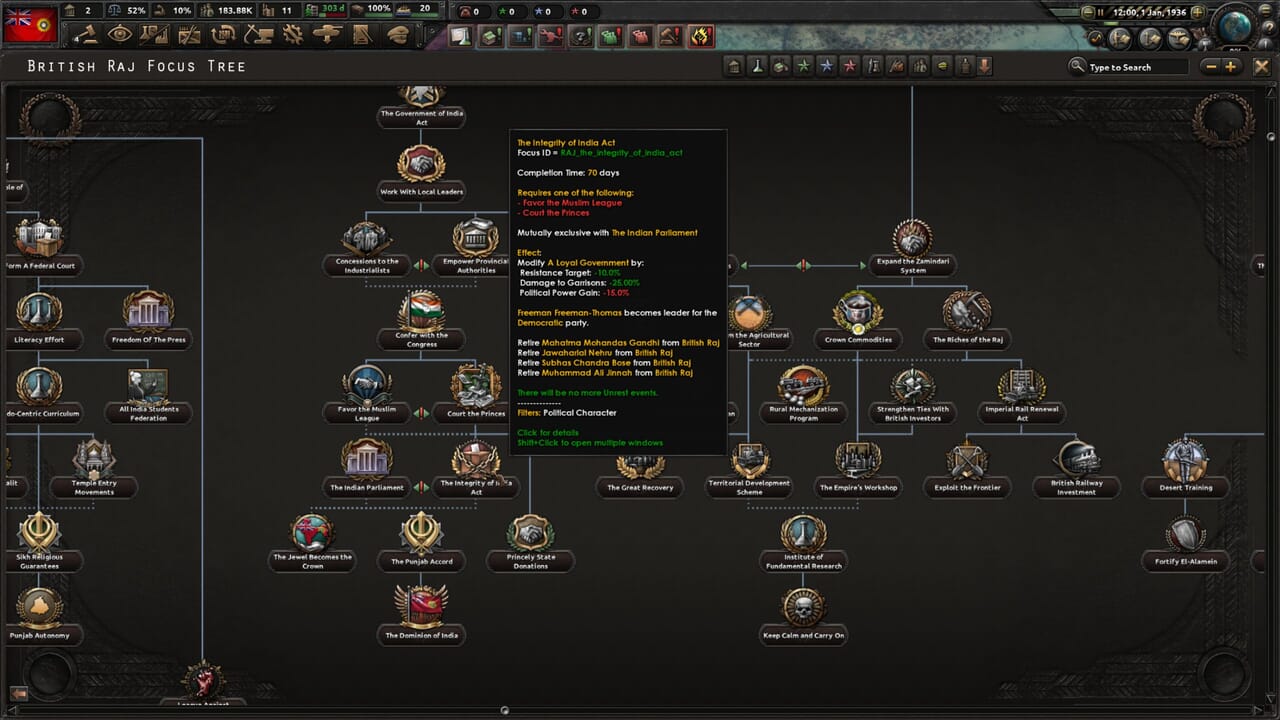Select the Desert Training focus
1280x720 pixels.
(x=1185, y=468)
